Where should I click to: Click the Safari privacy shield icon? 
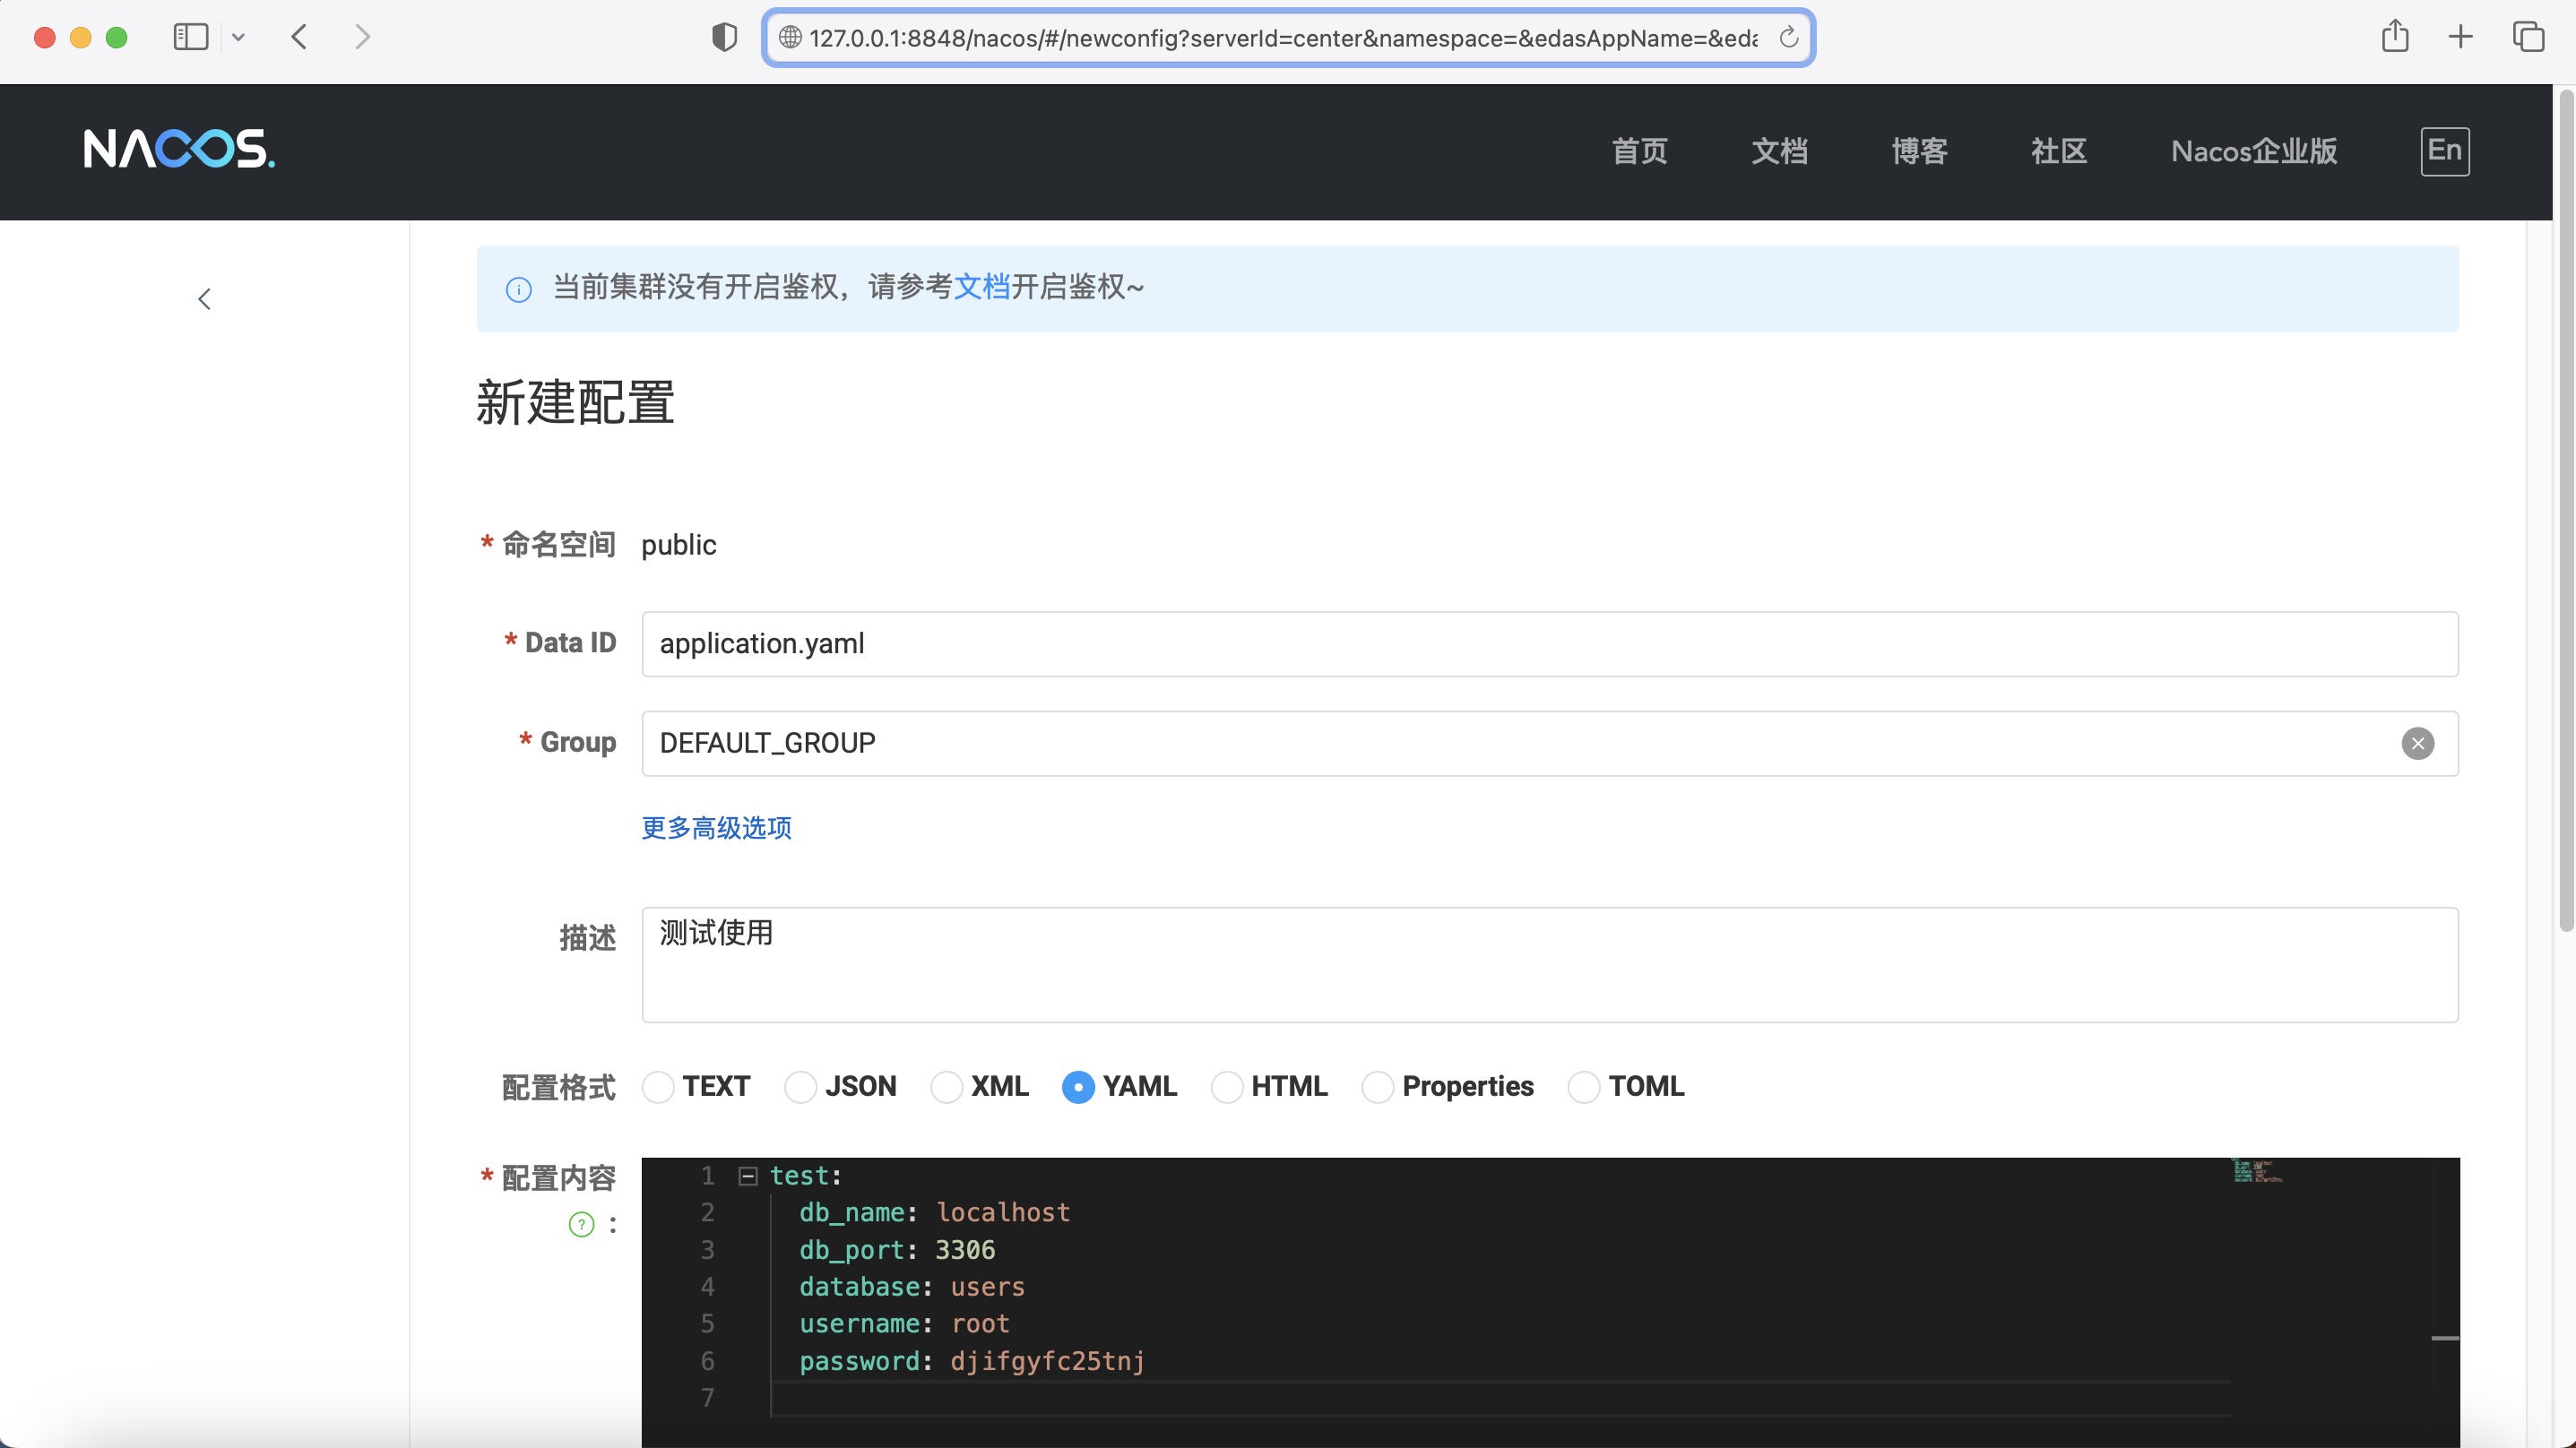[x=724, y=38]
